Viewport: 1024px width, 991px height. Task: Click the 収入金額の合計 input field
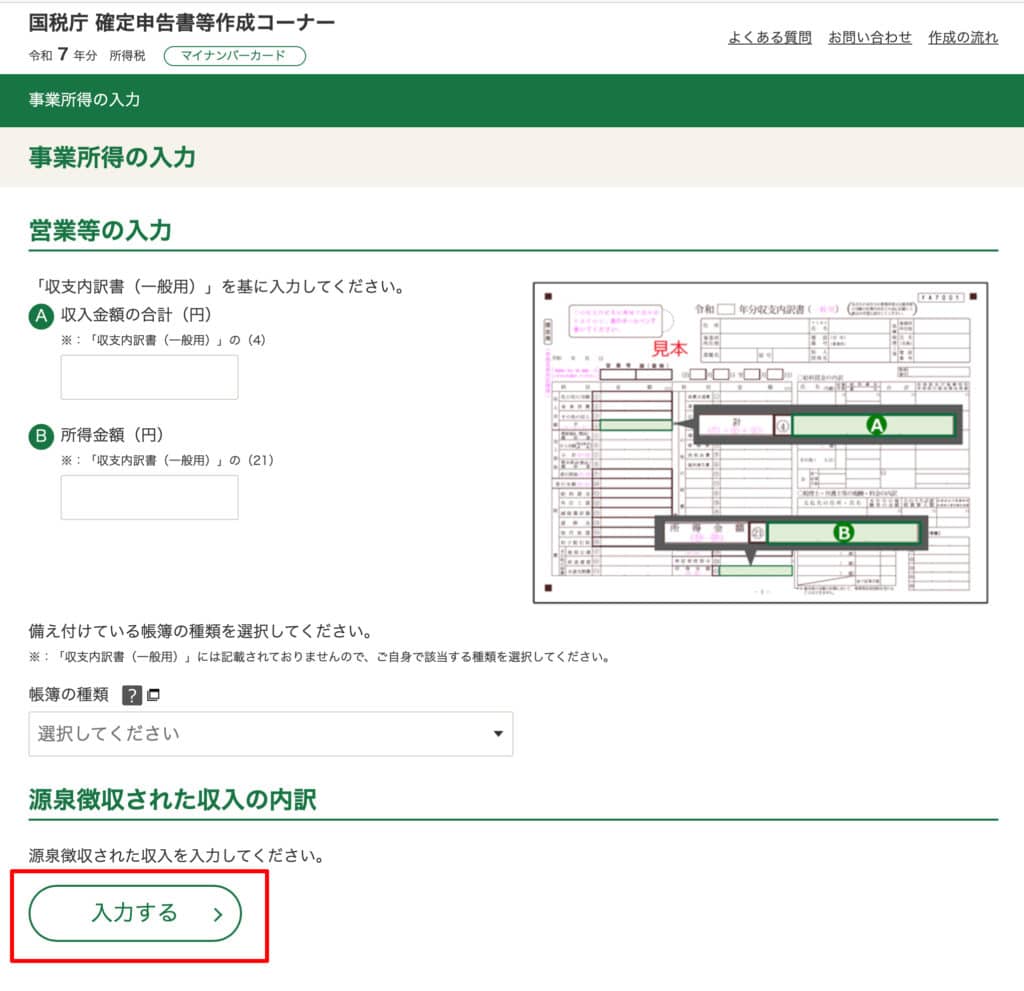pyautogui.click(x=149, y=377)
